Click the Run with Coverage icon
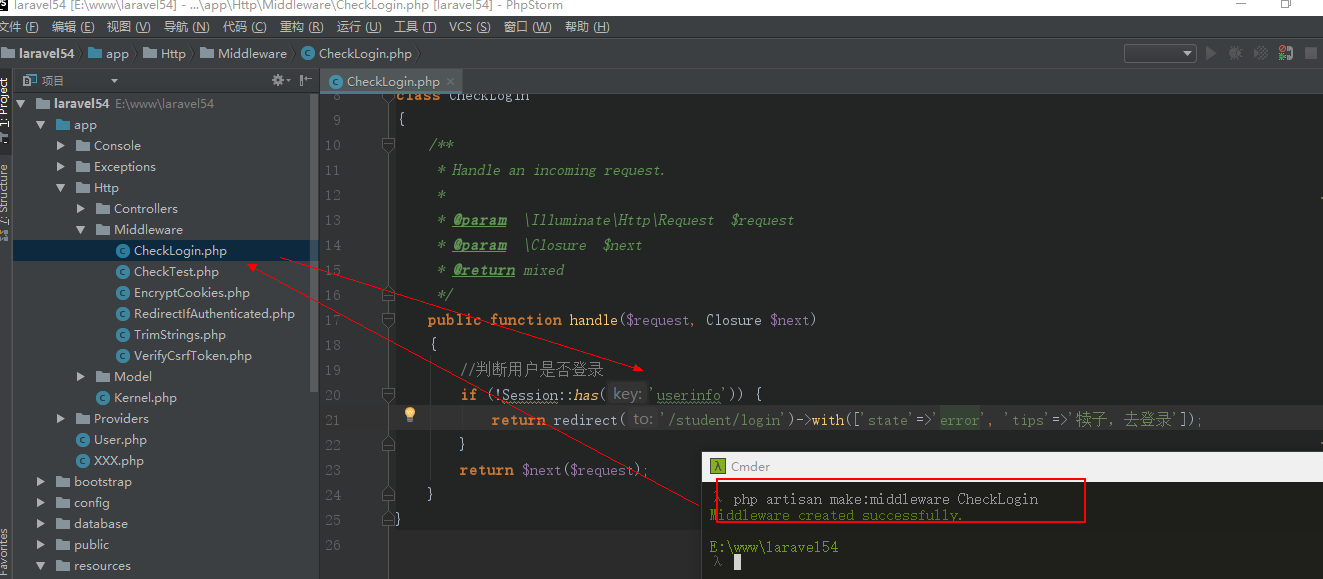The width and height of the screenshot is (1323, 579). (x=1261, y=53)
